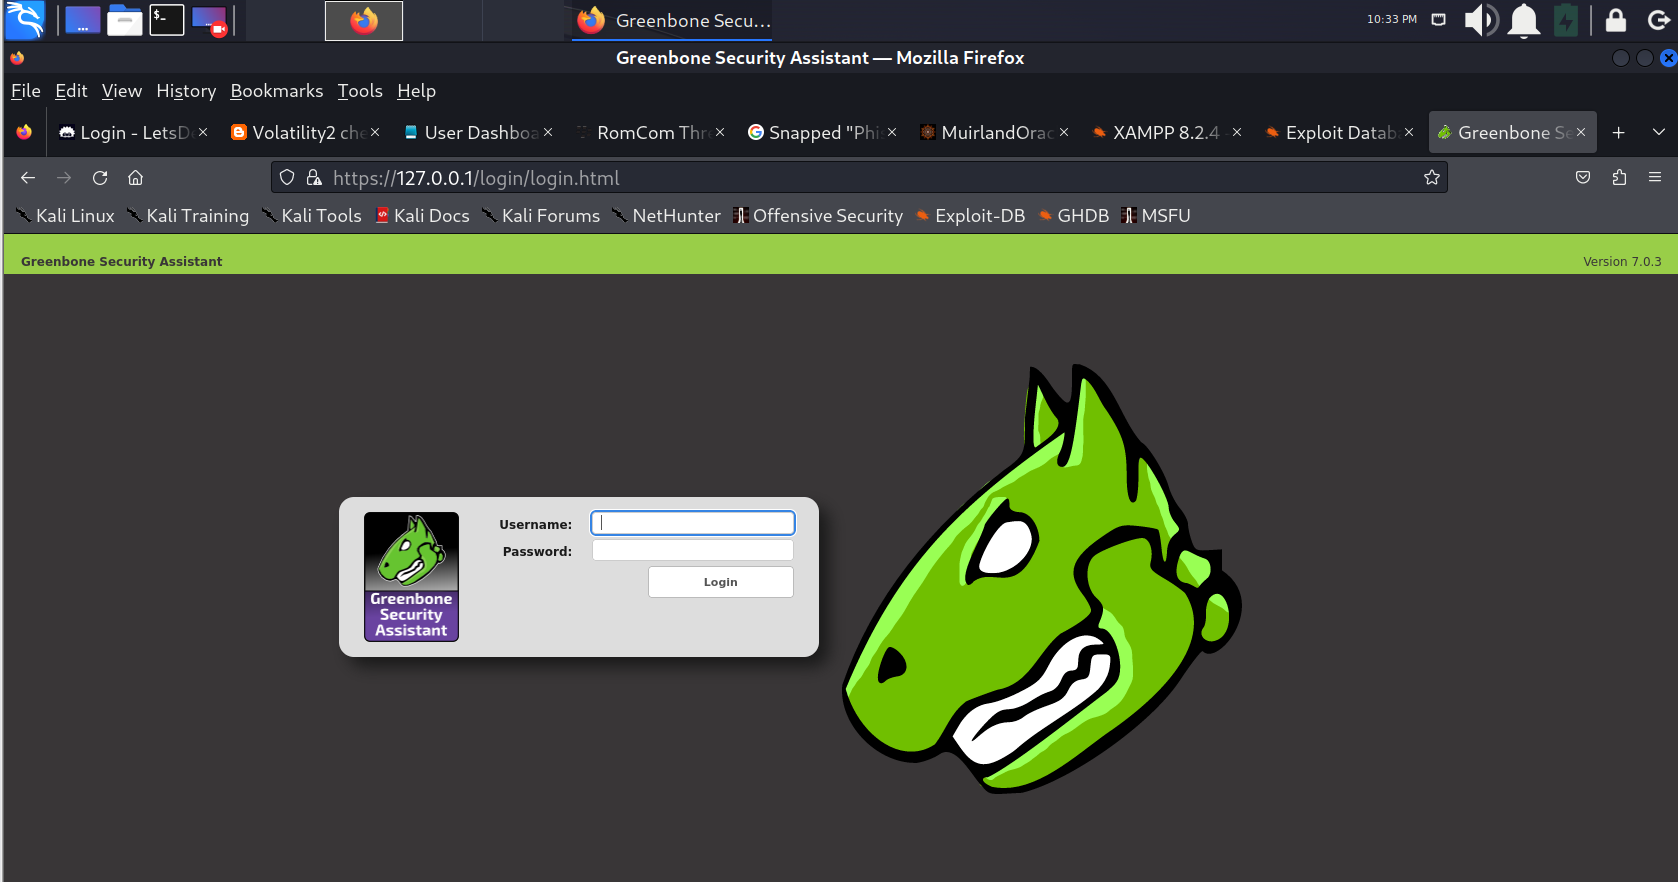Open the Kali dragon applications menu
This screenshot has height=882, width=1678.
pos(25,20)
